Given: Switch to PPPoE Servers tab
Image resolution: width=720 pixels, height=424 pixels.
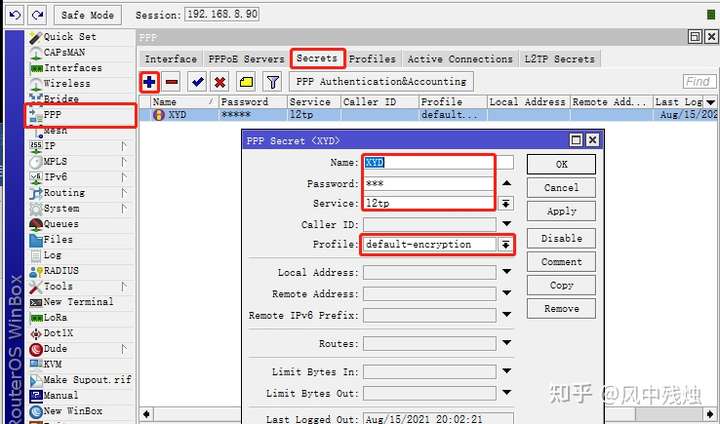Looking at the screenshot, I should point(246,59).
